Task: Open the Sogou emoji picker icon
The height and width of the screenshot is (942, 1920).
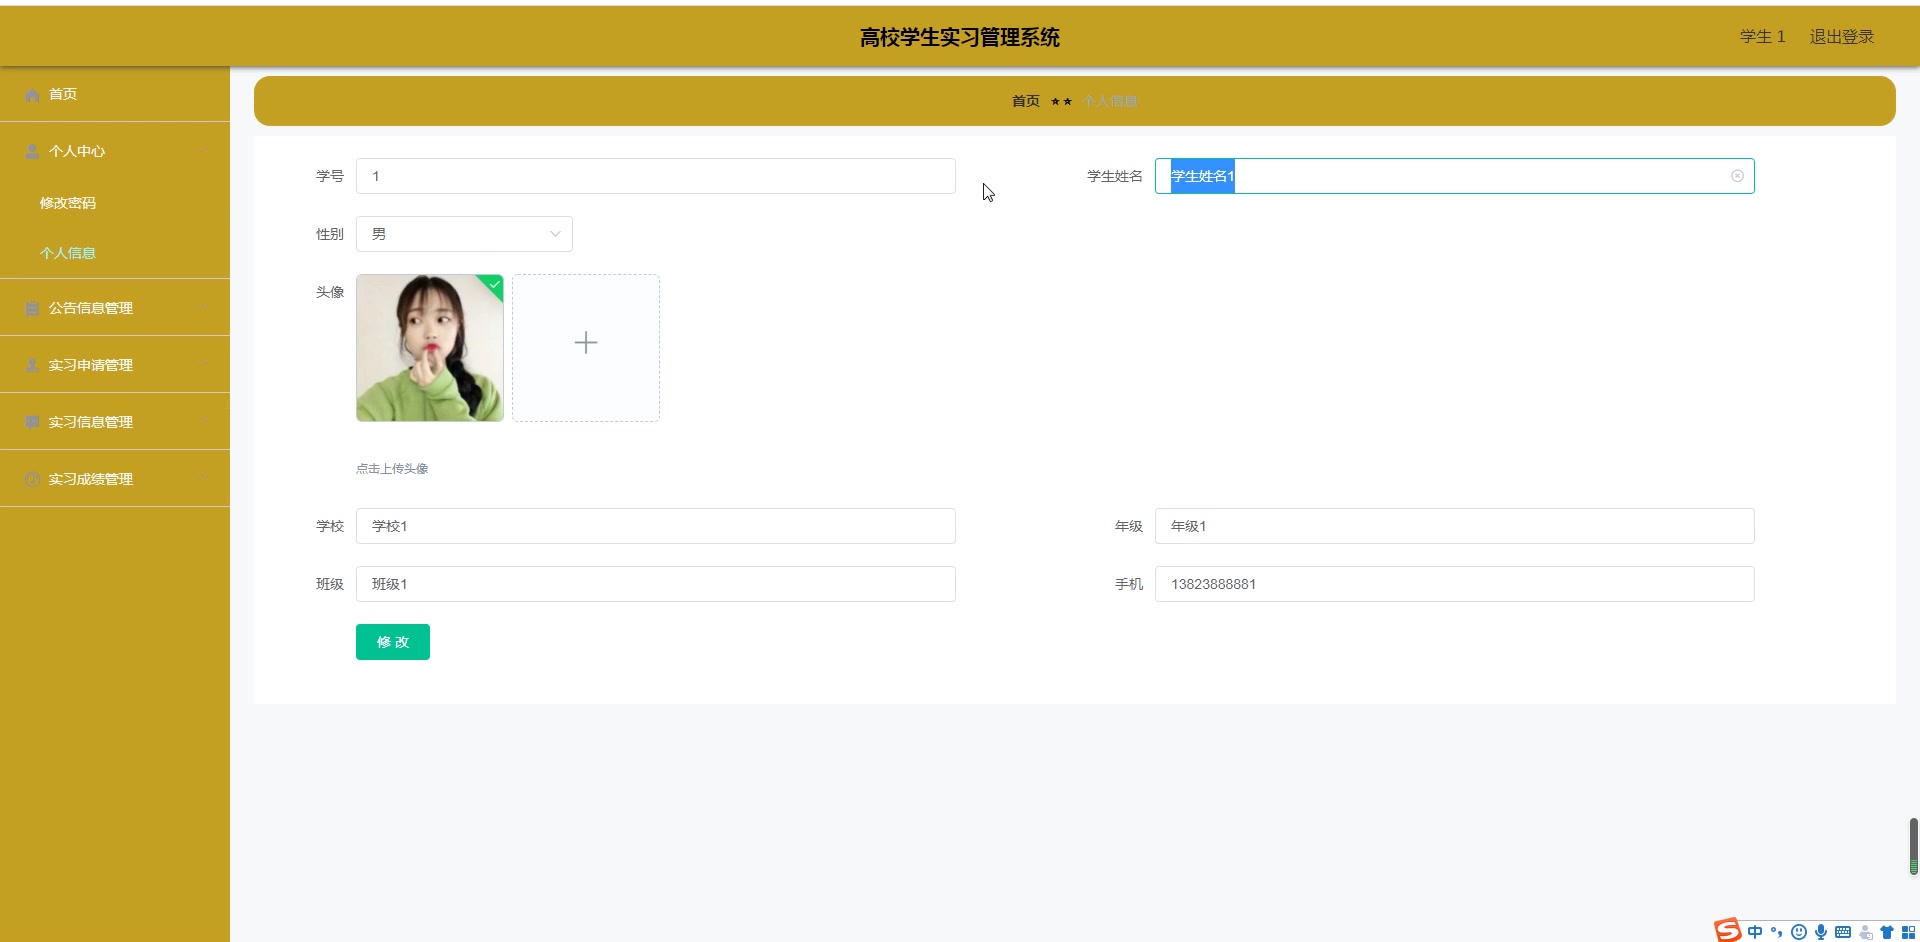Action: tap(1800, 931)
